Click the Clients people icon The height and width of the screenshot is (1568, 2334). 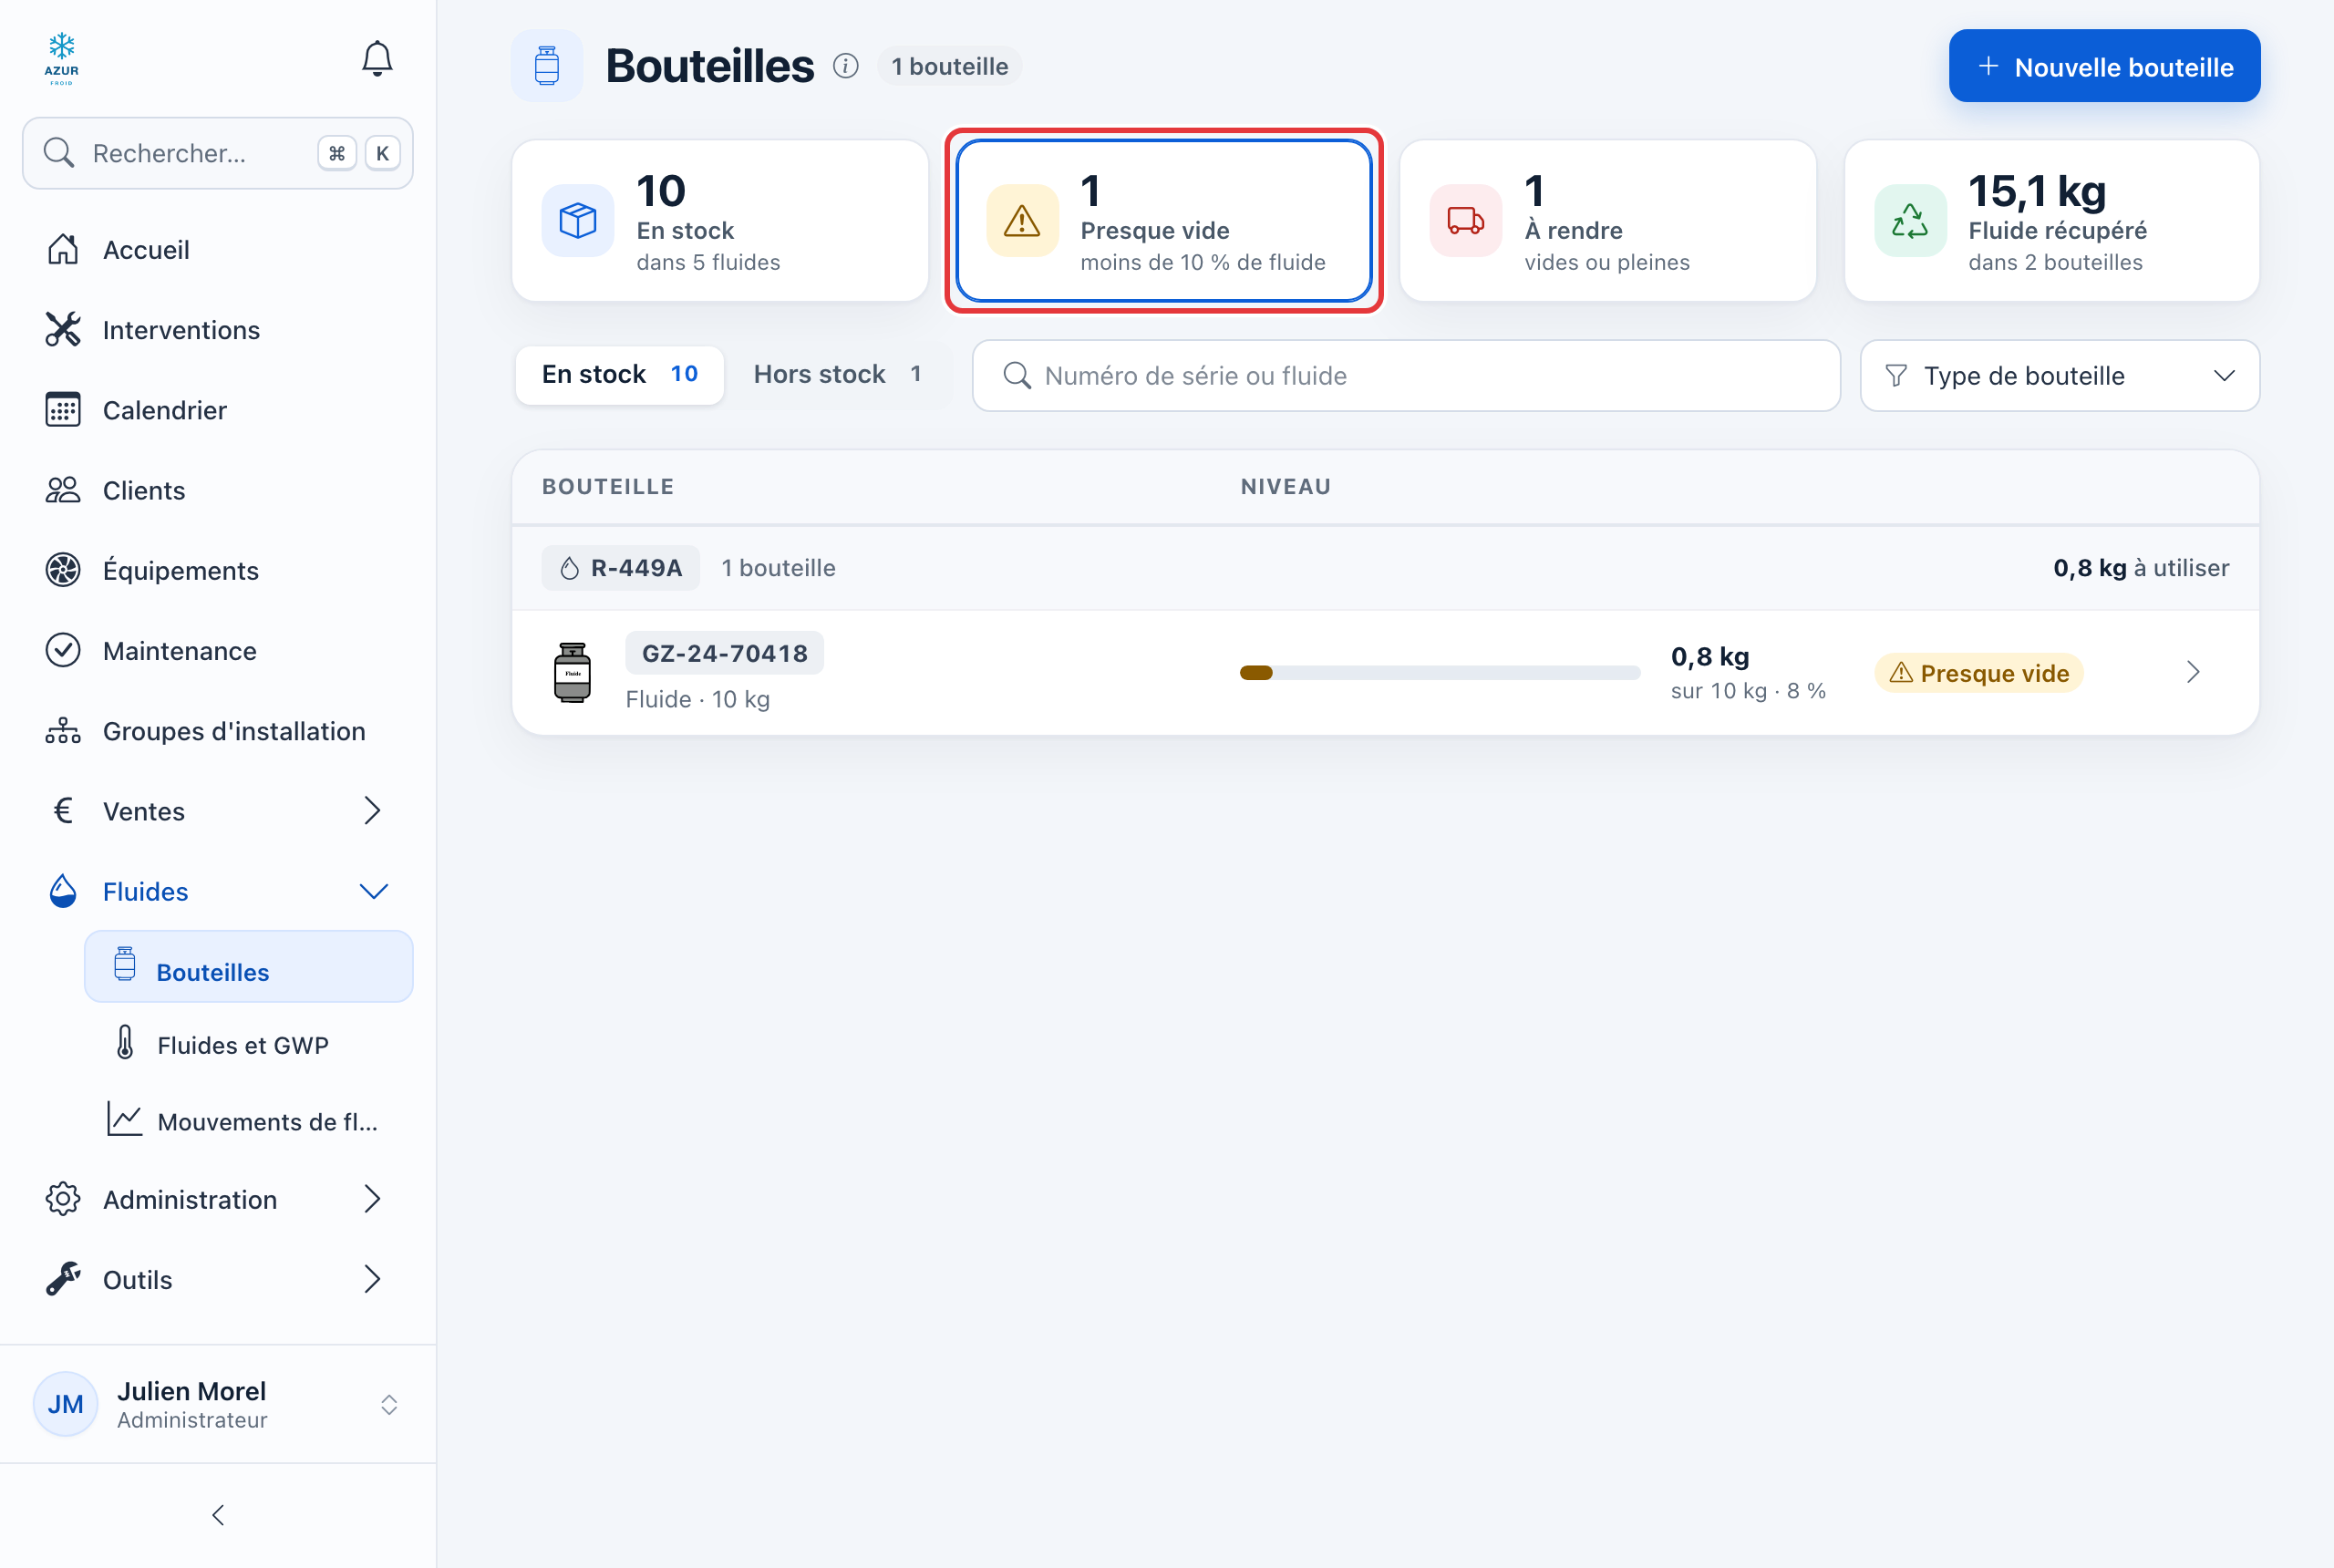(x=63, y=489)
